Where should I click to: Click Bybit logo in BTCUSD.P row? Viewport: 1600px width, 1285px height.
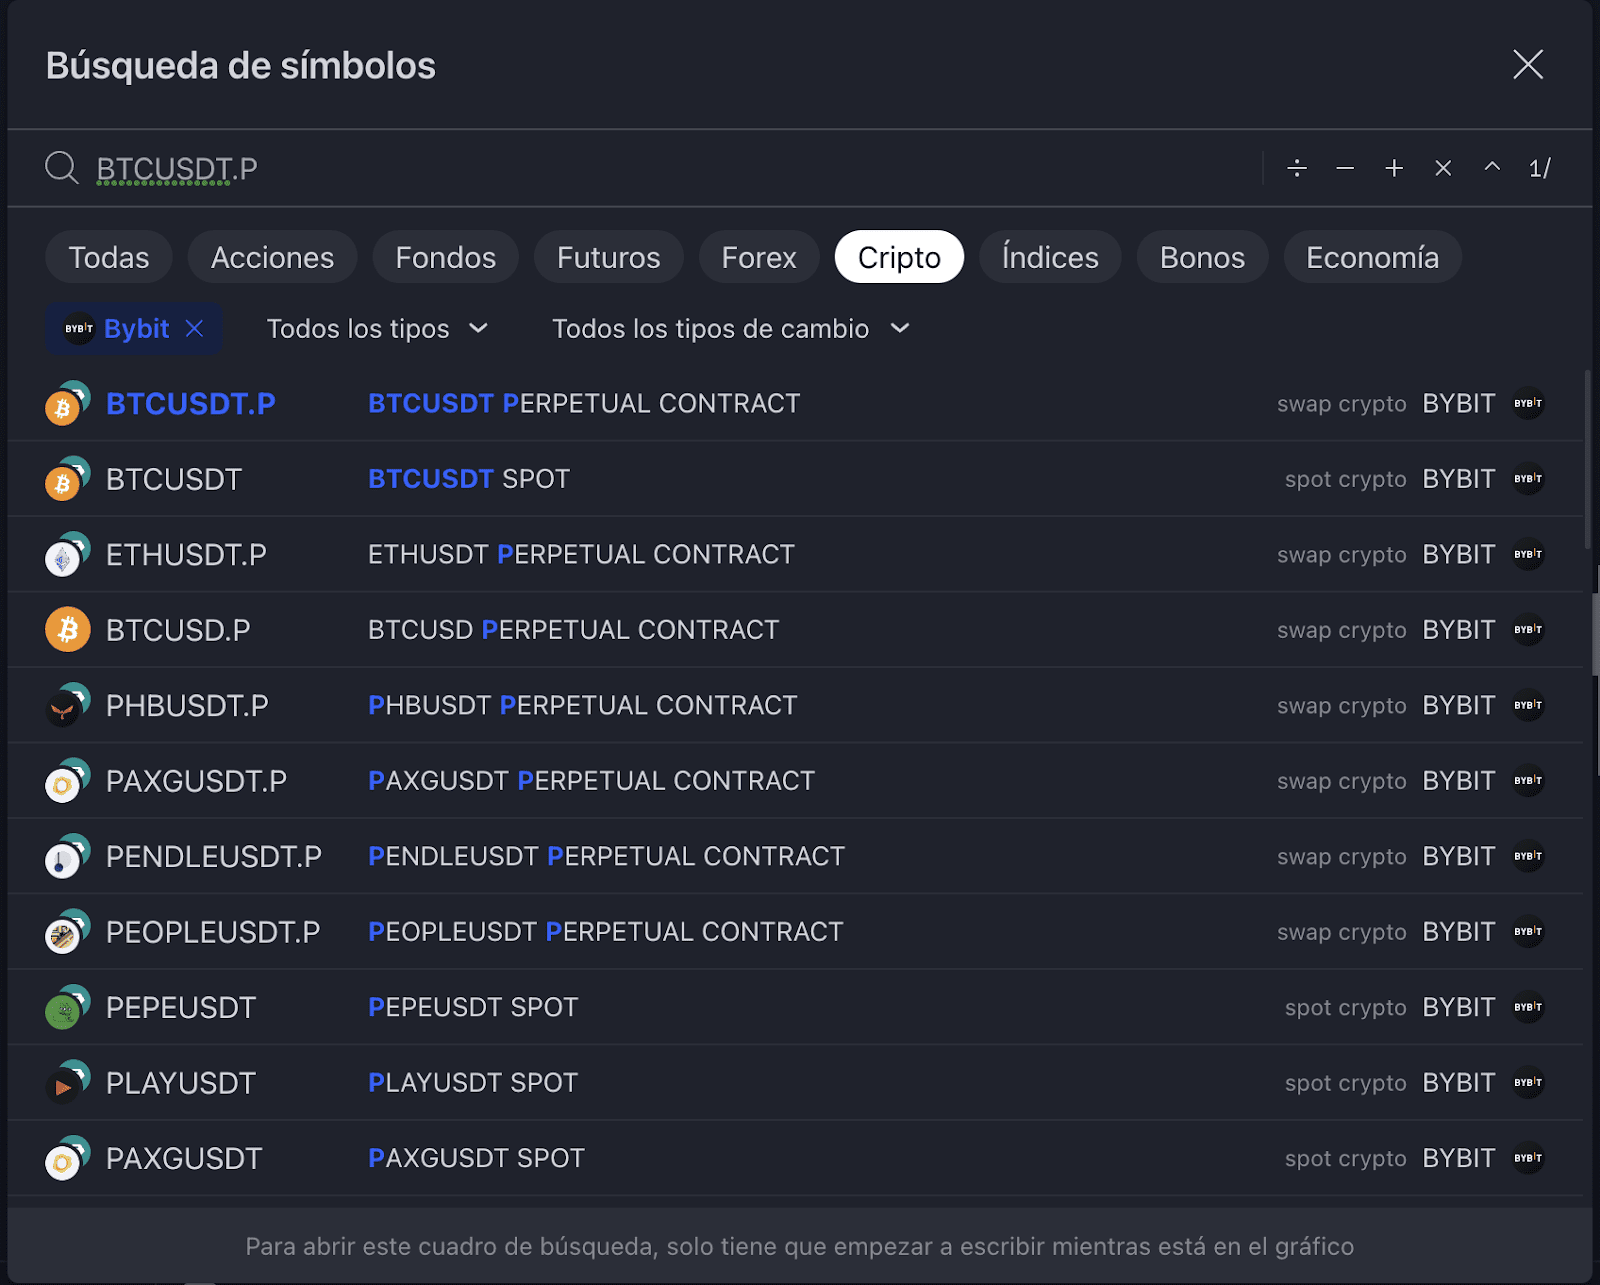1528,630
